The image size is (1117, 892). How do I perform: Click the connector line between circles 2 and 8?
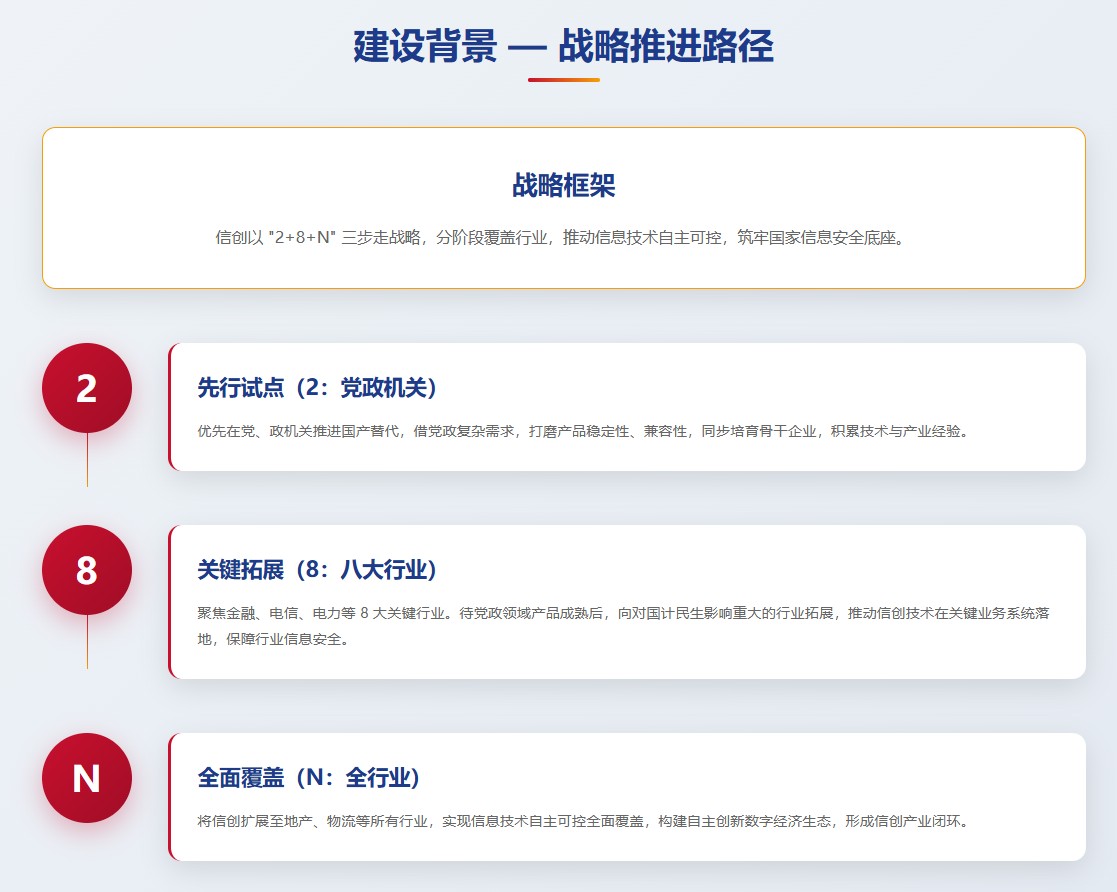87,460
